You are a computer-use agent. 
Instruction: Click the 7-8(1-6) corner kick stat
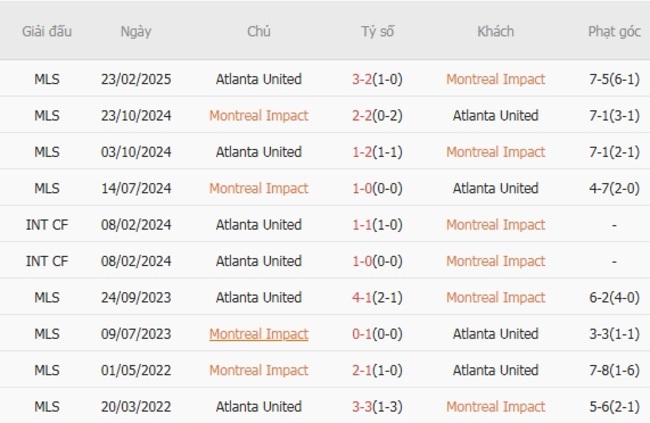pos(614,371)
